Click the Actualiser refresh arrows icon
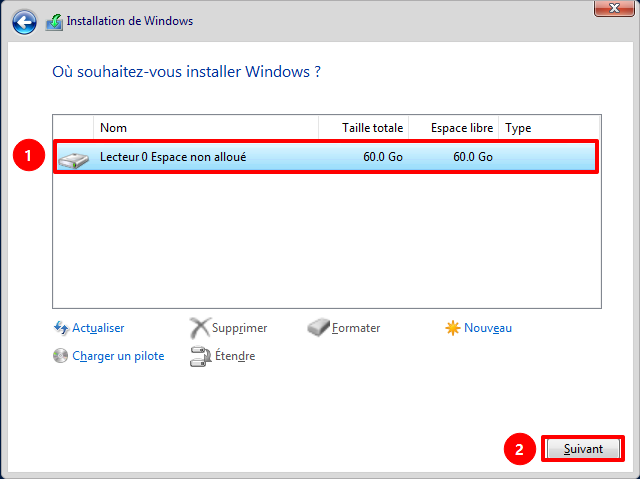This screenshot has width=640, height=479. point(61,328)
